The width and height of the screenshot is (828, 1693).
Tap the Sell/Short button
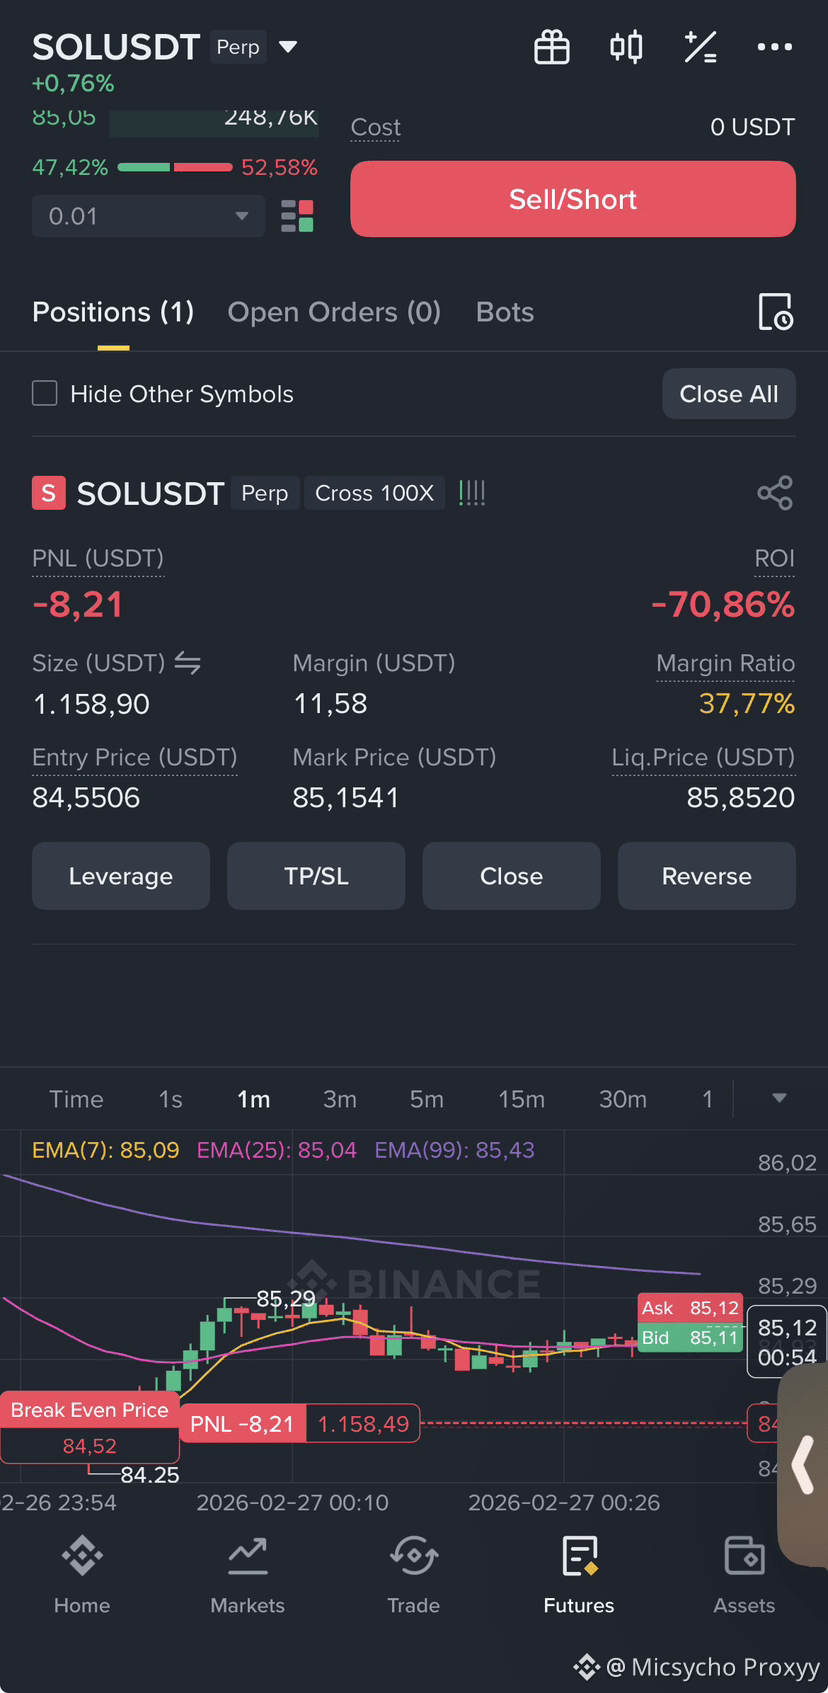(573, 199)
